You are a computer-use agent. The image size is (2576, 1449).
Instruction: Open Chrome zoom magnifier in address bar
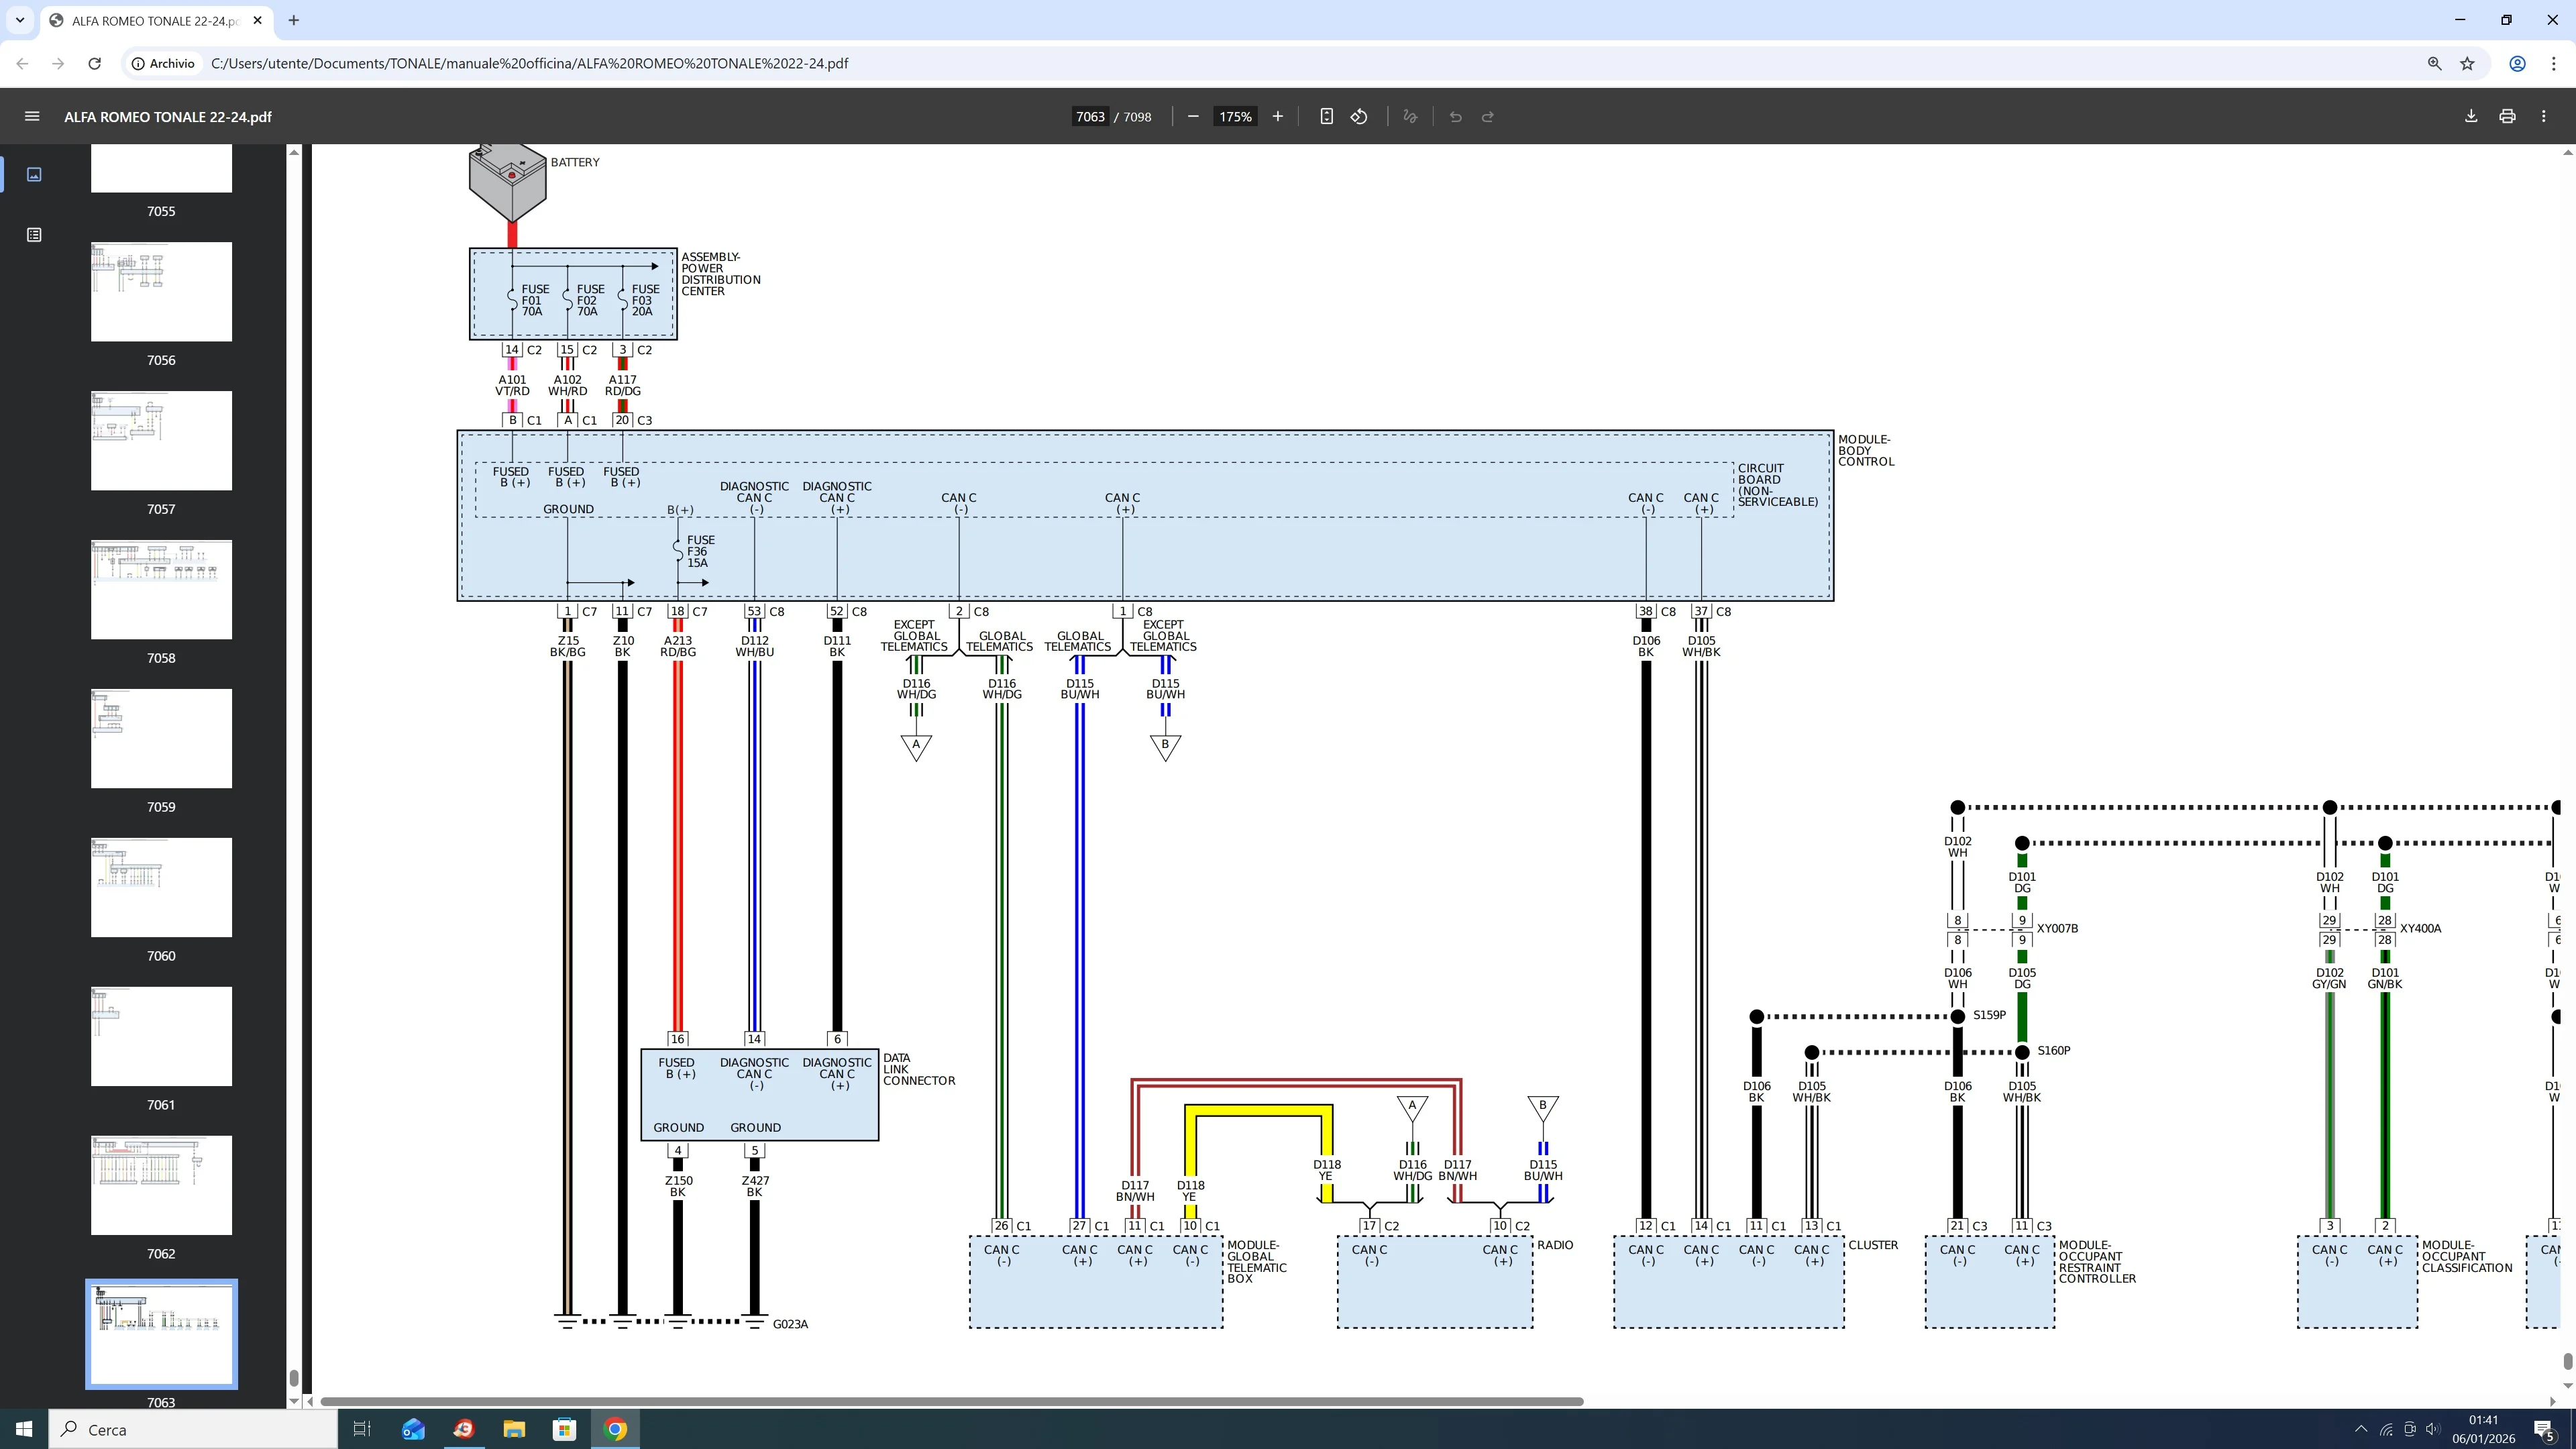(2434, 63)
